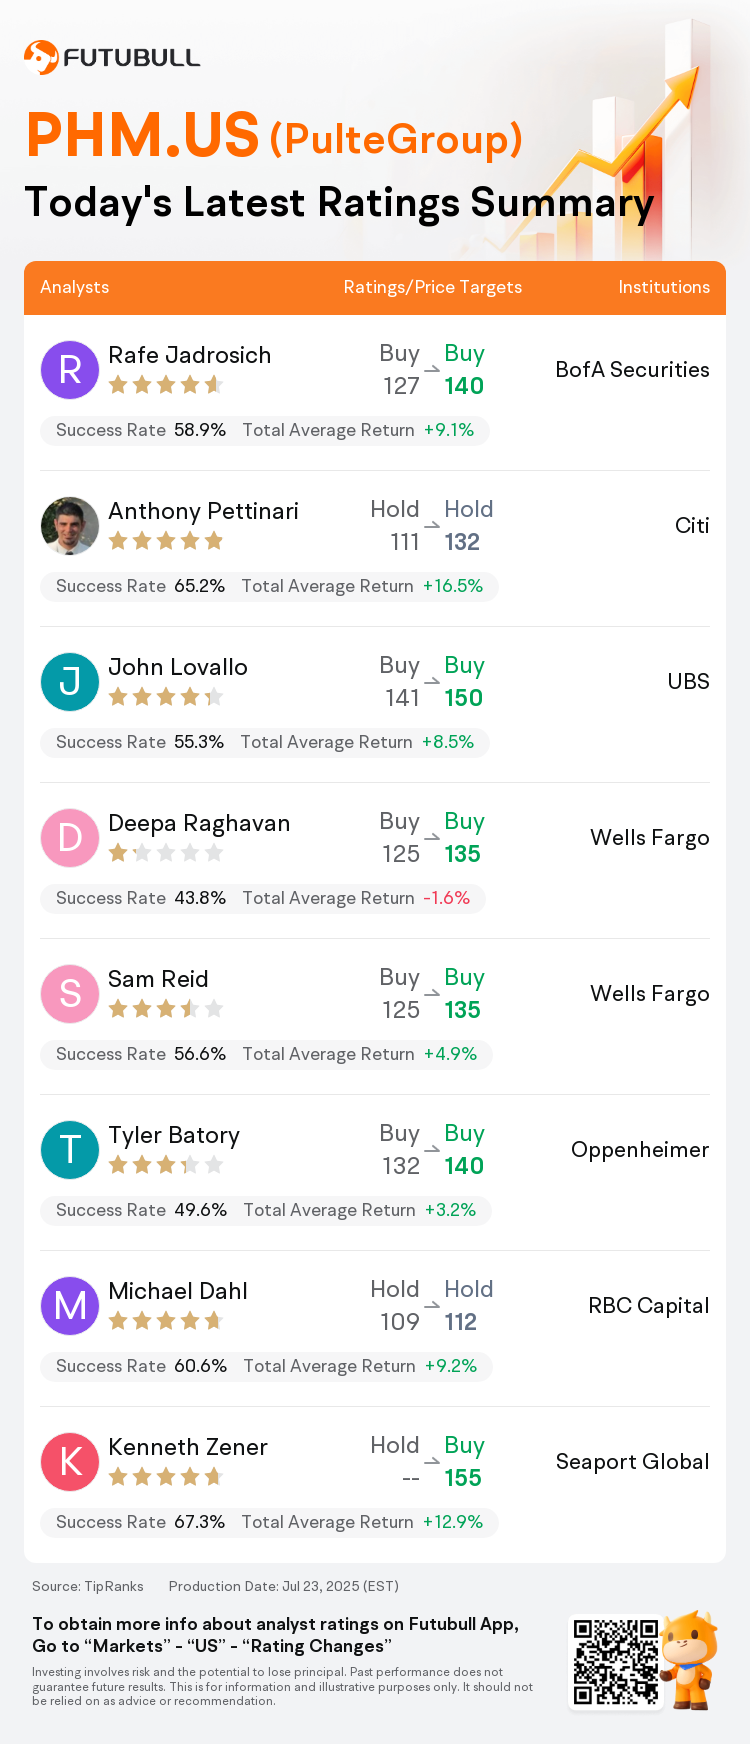Open Anthony Pettinari's profile photo
The width and height of the screenshot is (750, 1744).
[x=70, y=526]
